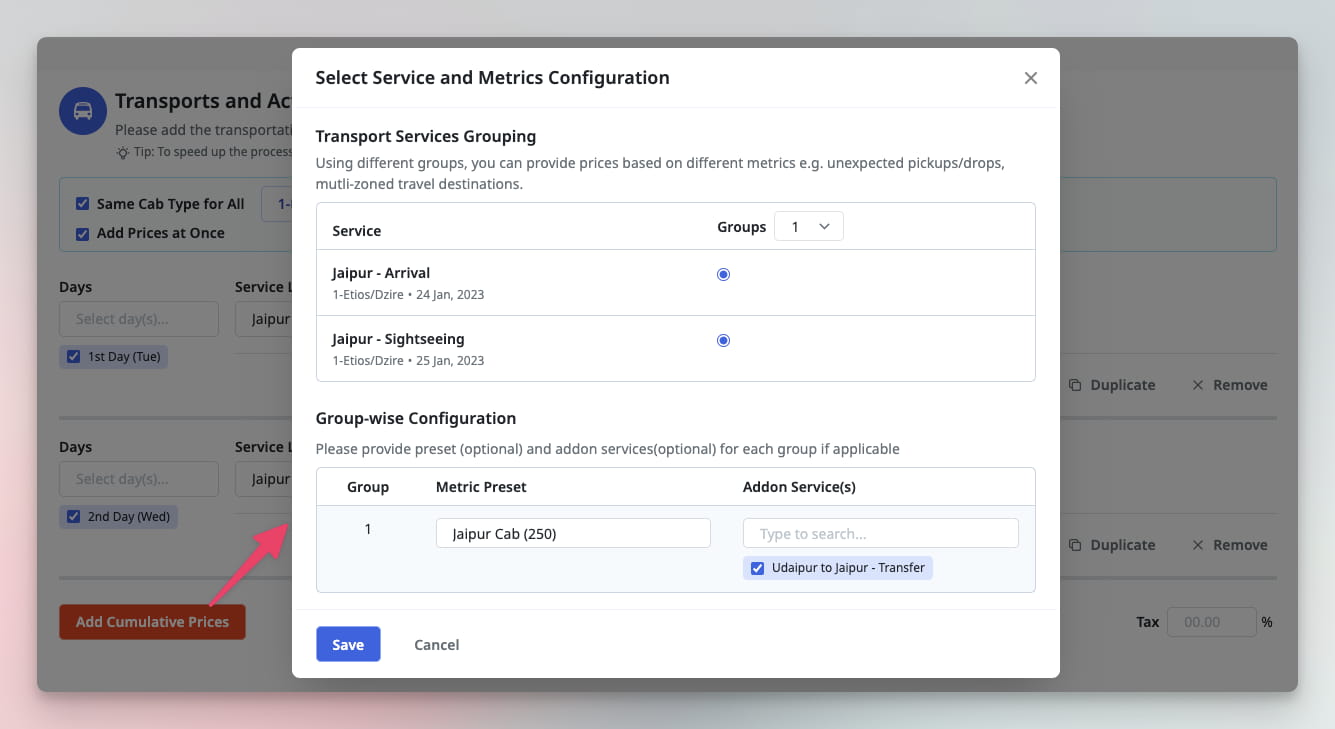
Task: Select the radio button for Jaipur - Sightseeing
Action: click(x=723, y=340)
